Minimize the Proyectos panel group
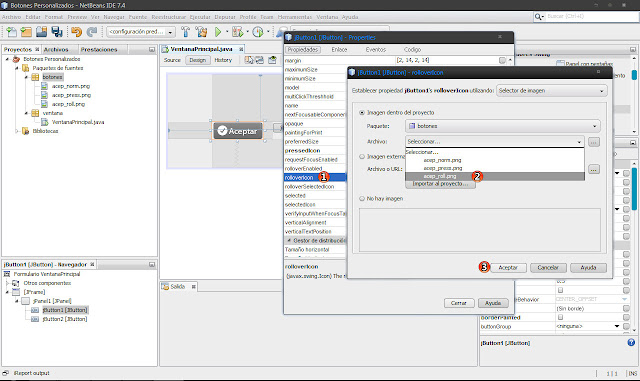640x381 pixels. click(x=152, y=49)
